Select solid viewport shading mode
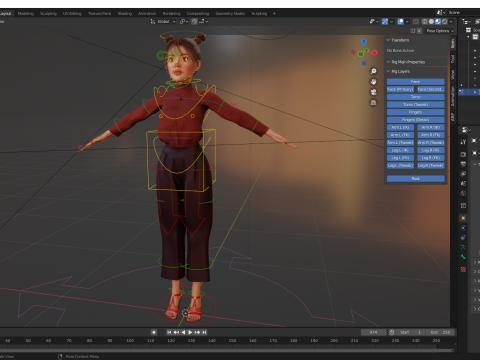This screenshot has width=480, height=360. (431, 22)
